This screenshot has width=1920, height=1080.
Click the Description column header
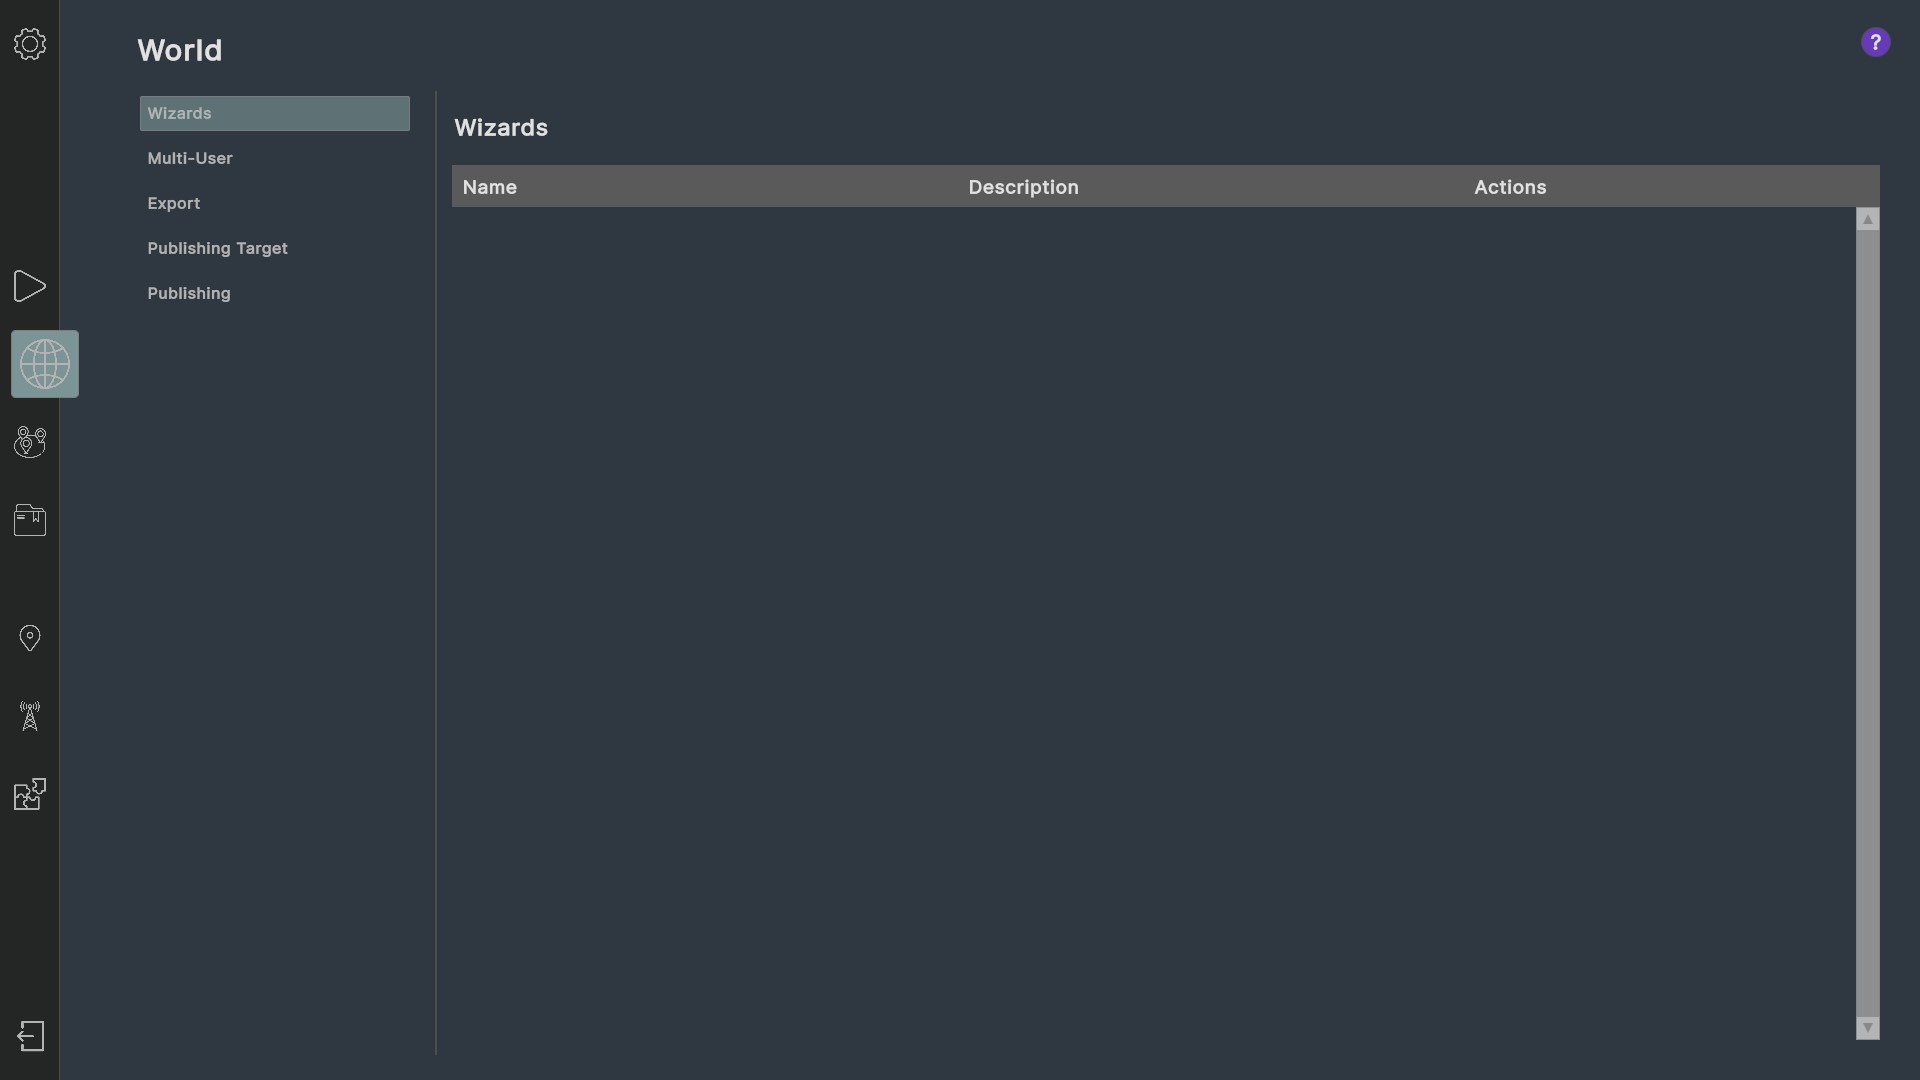click(1023, 187)
